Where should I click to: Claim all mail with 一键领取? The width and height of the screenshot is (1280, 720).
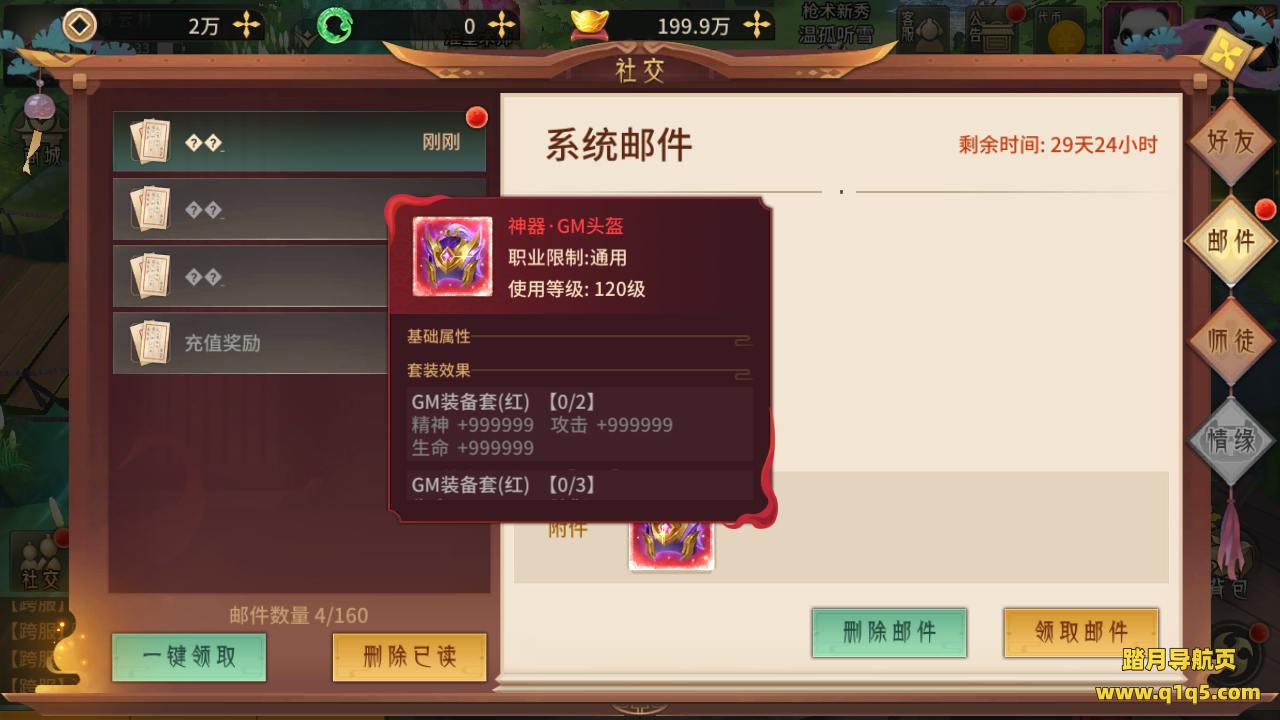[x=189, y=657]
